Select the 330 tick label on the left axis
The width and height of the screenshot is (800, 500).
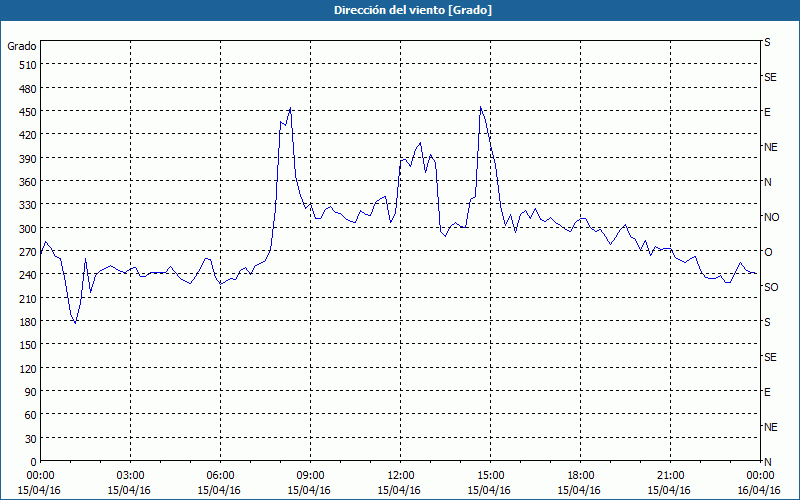point(28,205)
